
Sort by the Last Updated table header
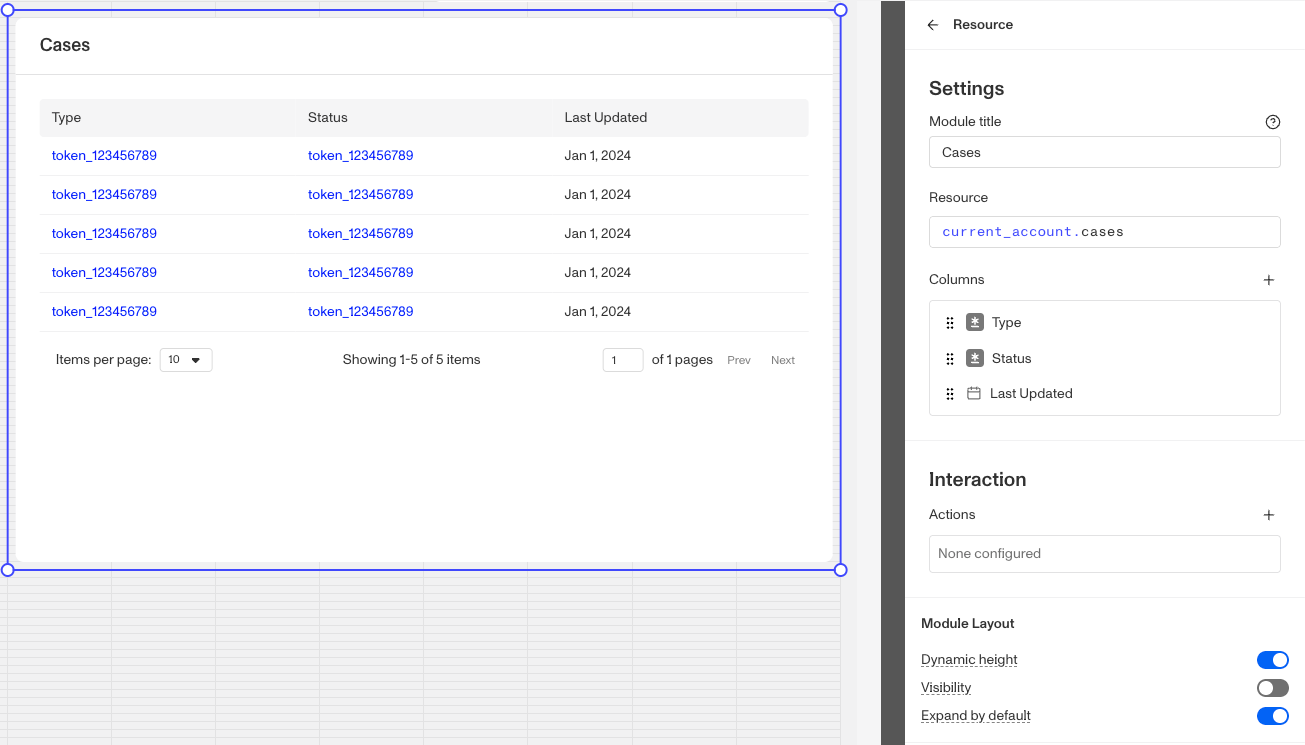pyautogui.click(x=606, y=118)
